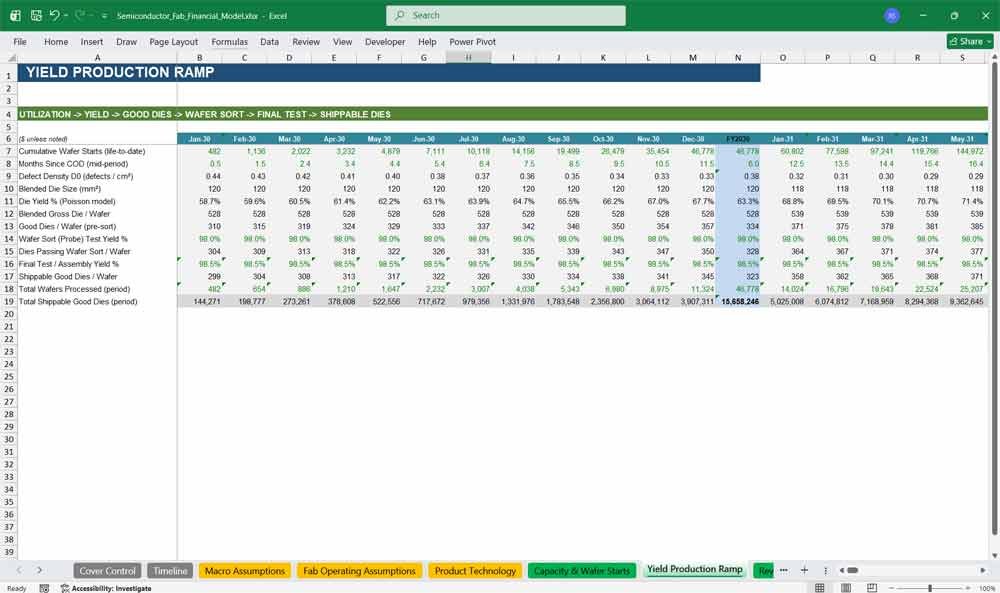Switch to Normal view
The image size is (1000, 593).
(x=820, y=588)
